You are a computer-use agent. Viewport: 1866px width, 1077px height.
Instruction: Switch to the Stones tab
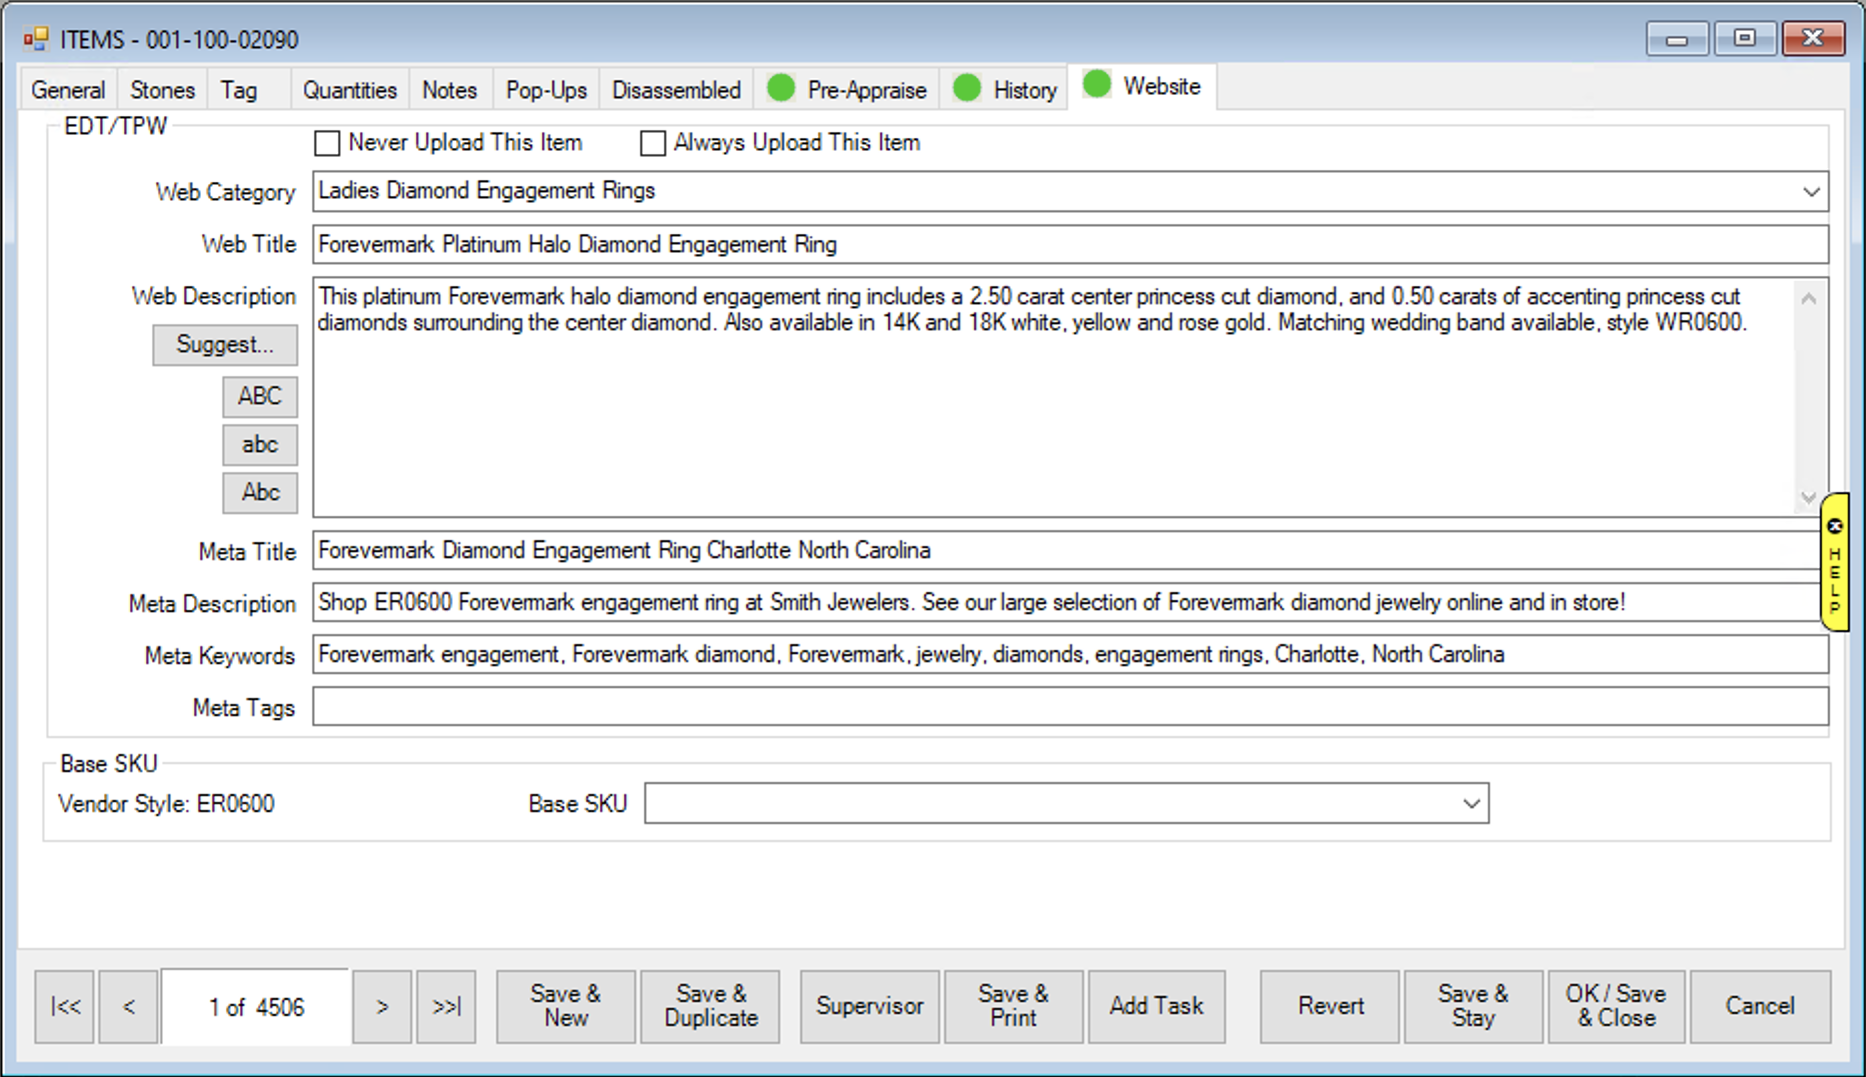(162, 90)
